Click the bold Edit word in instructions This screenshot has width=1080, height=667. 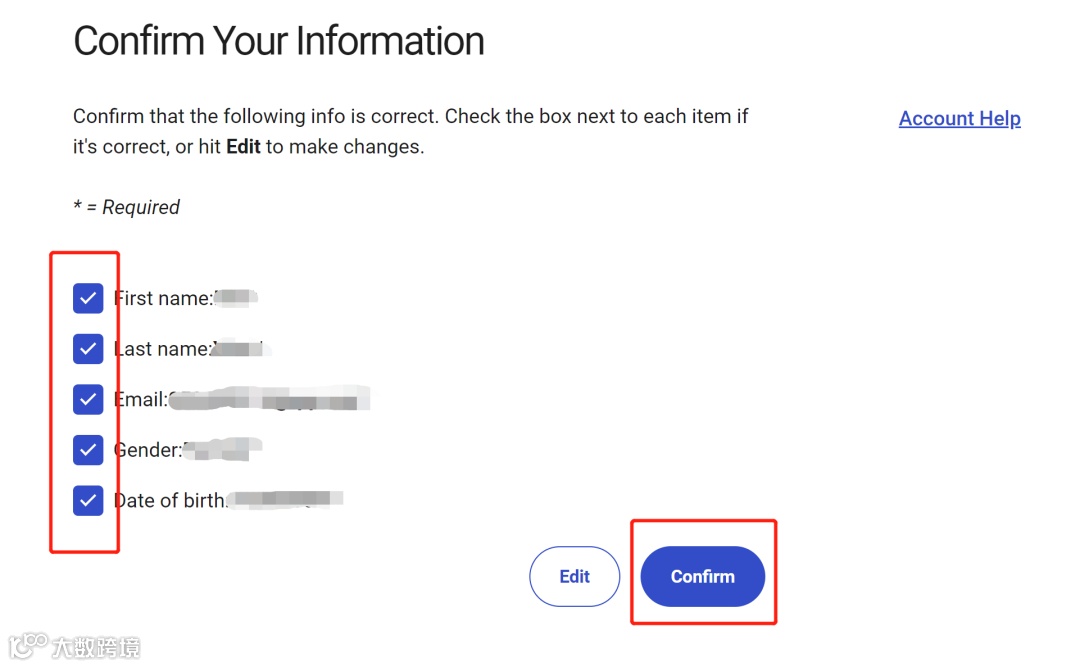[x=243, y=147]
